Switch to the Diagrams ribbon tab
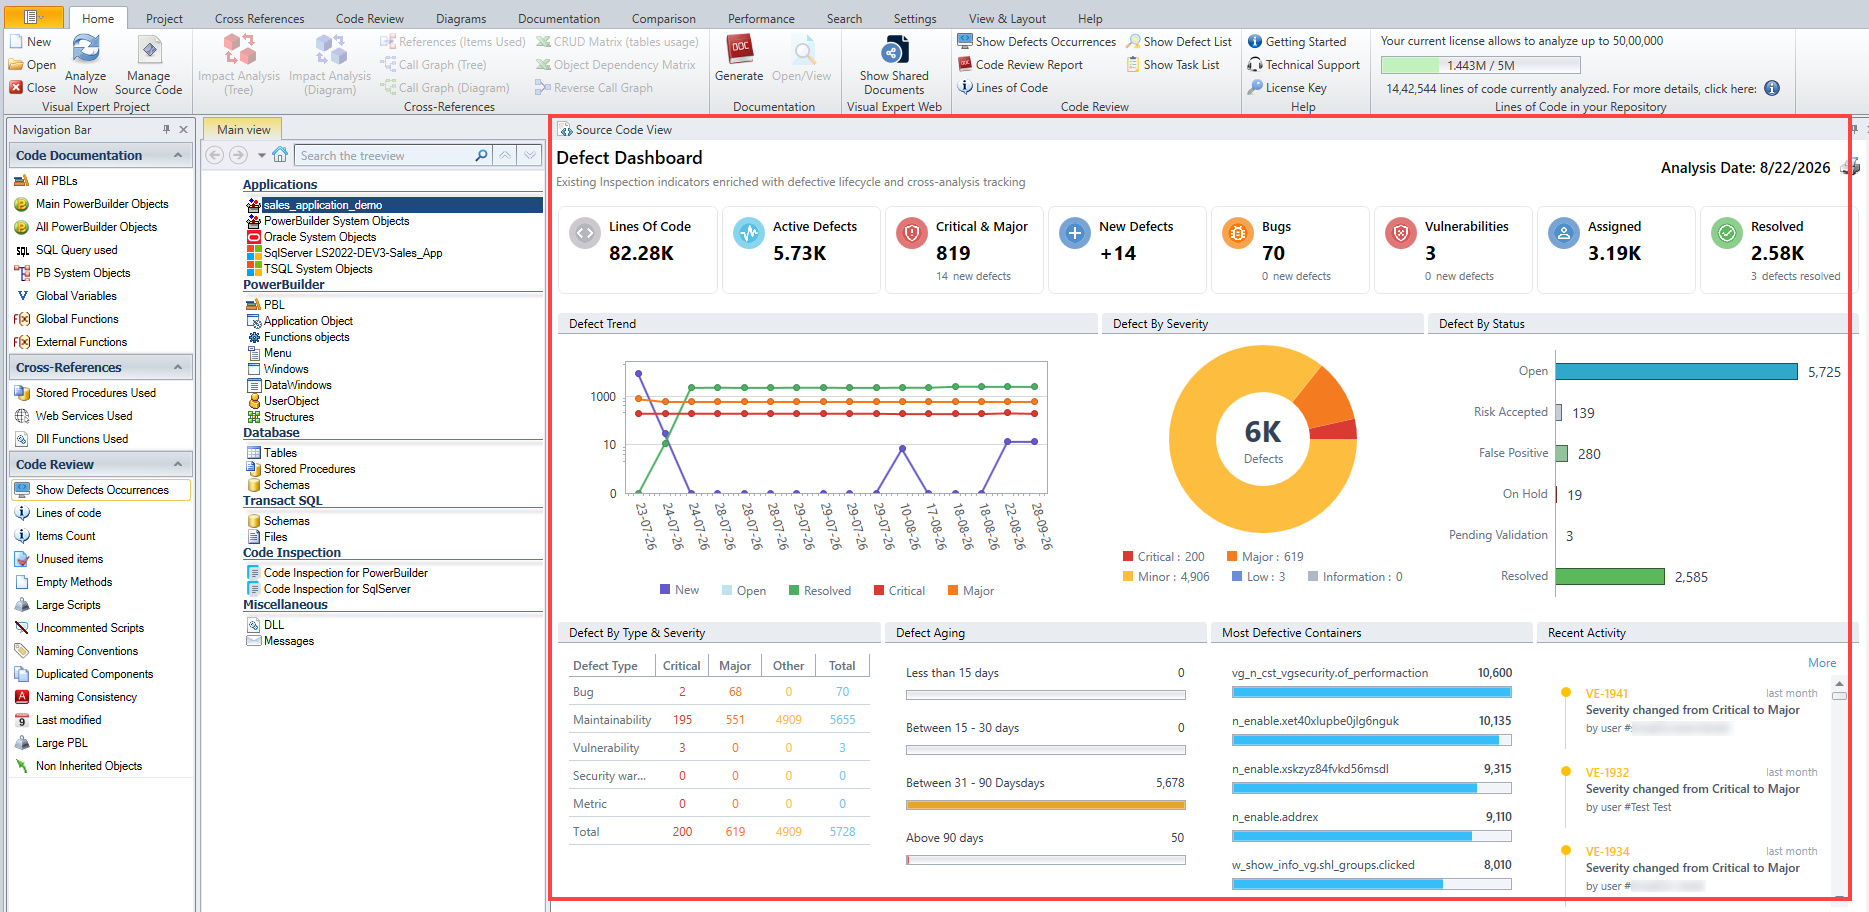Image resolution: width=1869 pixels, height=912 pixels. (461, 19)
